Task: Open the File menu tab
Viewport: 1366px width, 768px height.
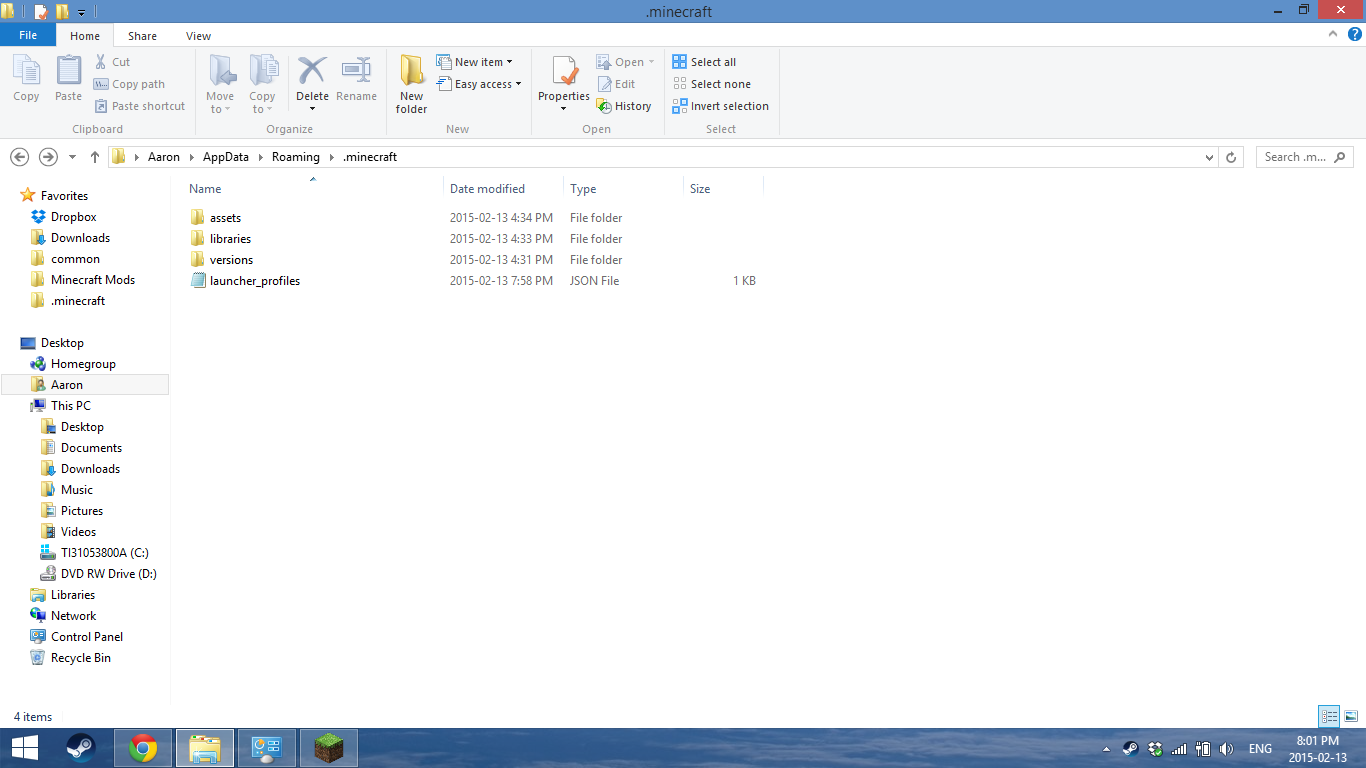Action: 28,35
